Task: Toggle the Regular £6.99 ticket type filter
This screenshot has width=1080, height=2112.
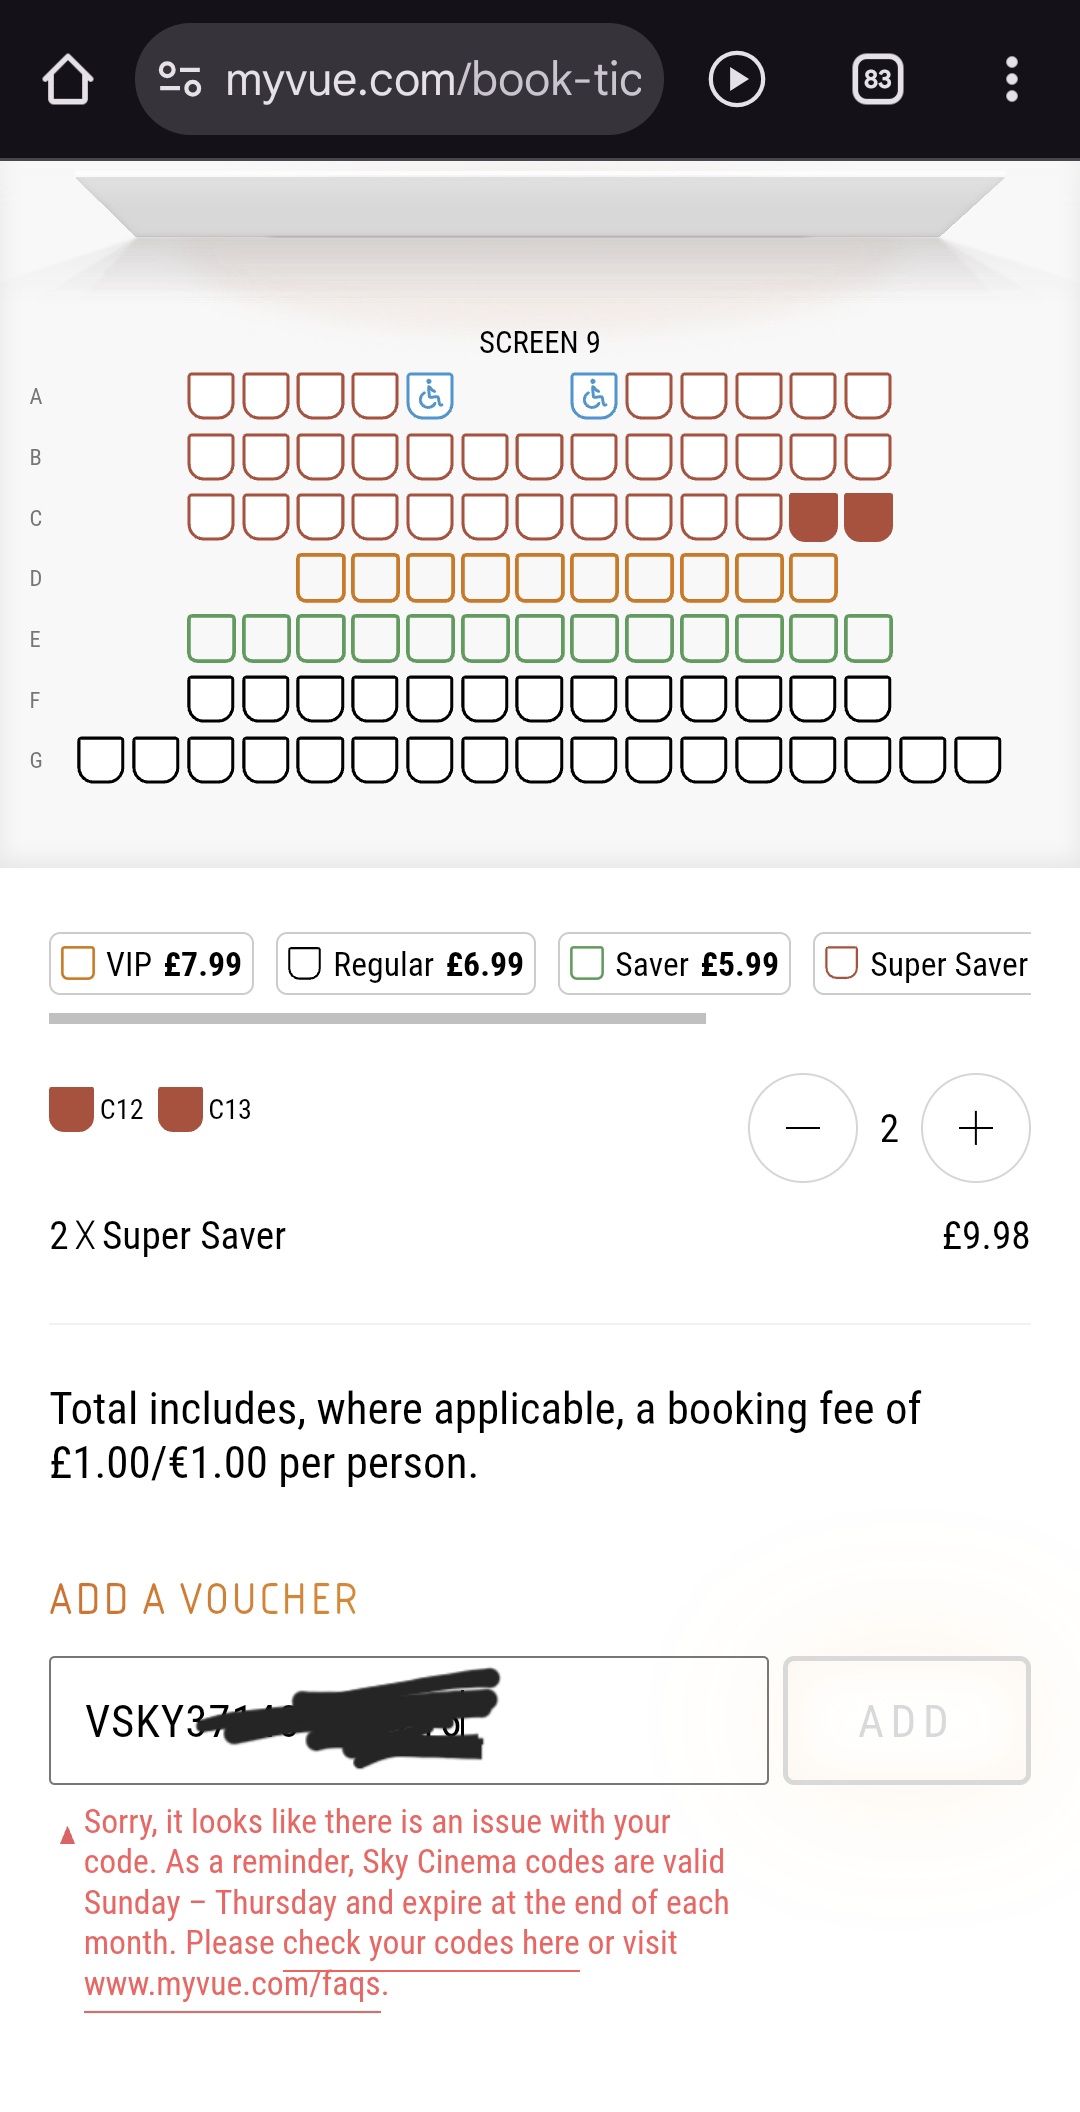Action: pos(404,963)
